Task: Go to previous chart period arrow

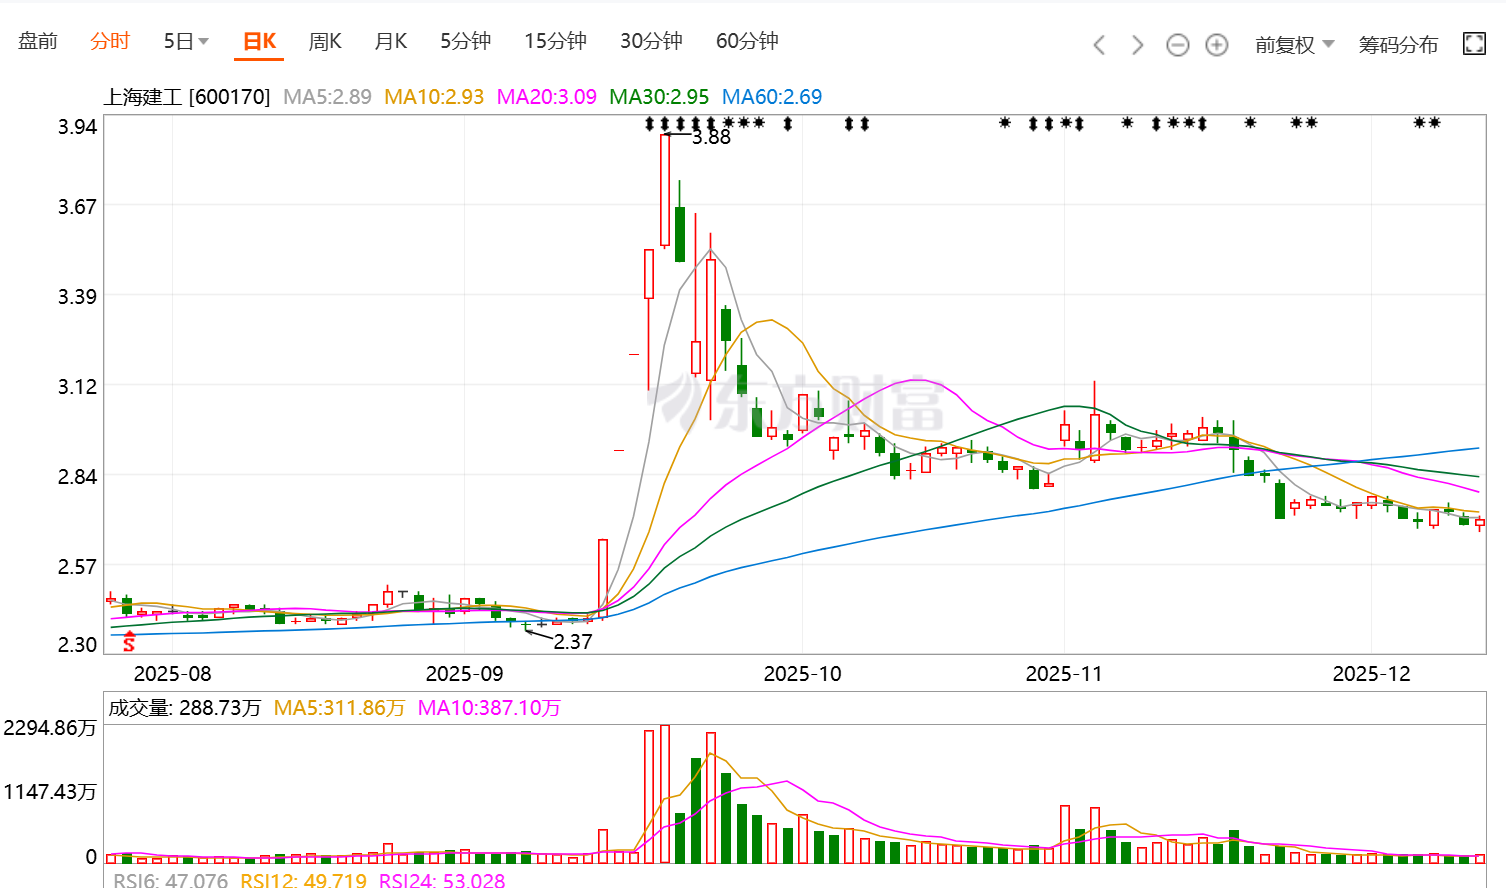Action: click(1099, 45)
